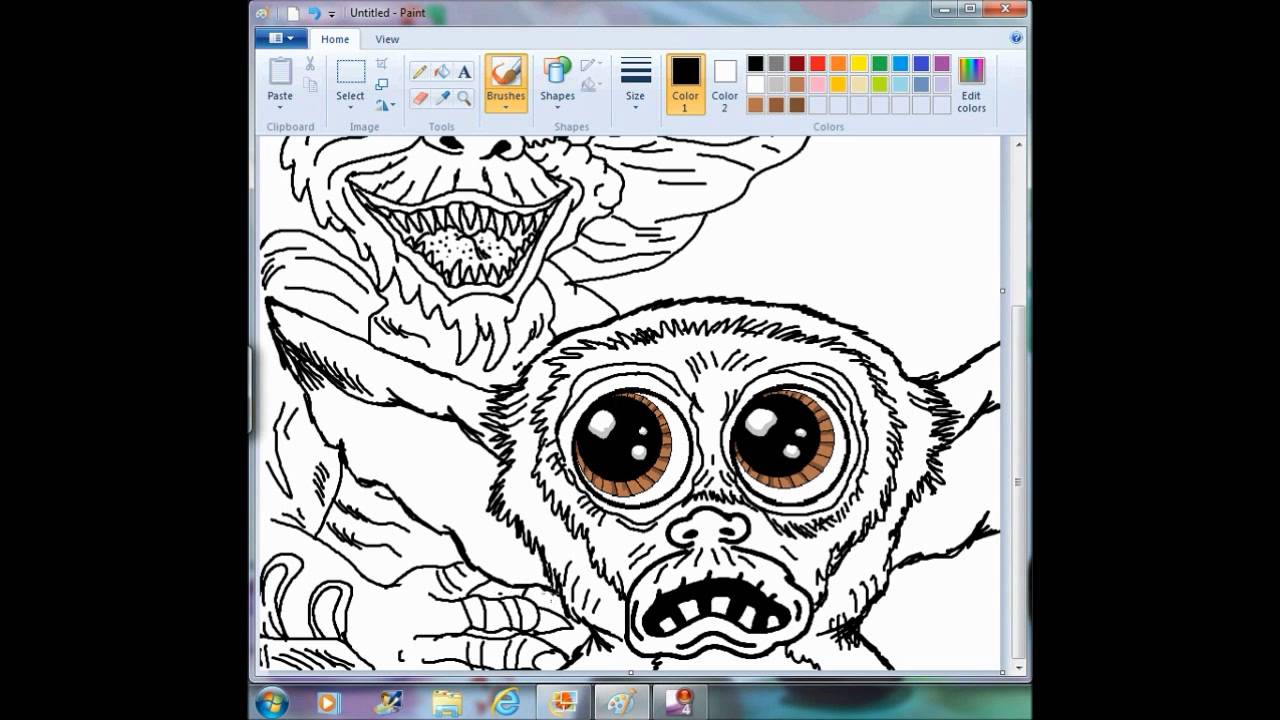Image resolution: width=1280 pixels, height=720 pixels.
Task: Select the Text tool
Action: tap(464, 72)
